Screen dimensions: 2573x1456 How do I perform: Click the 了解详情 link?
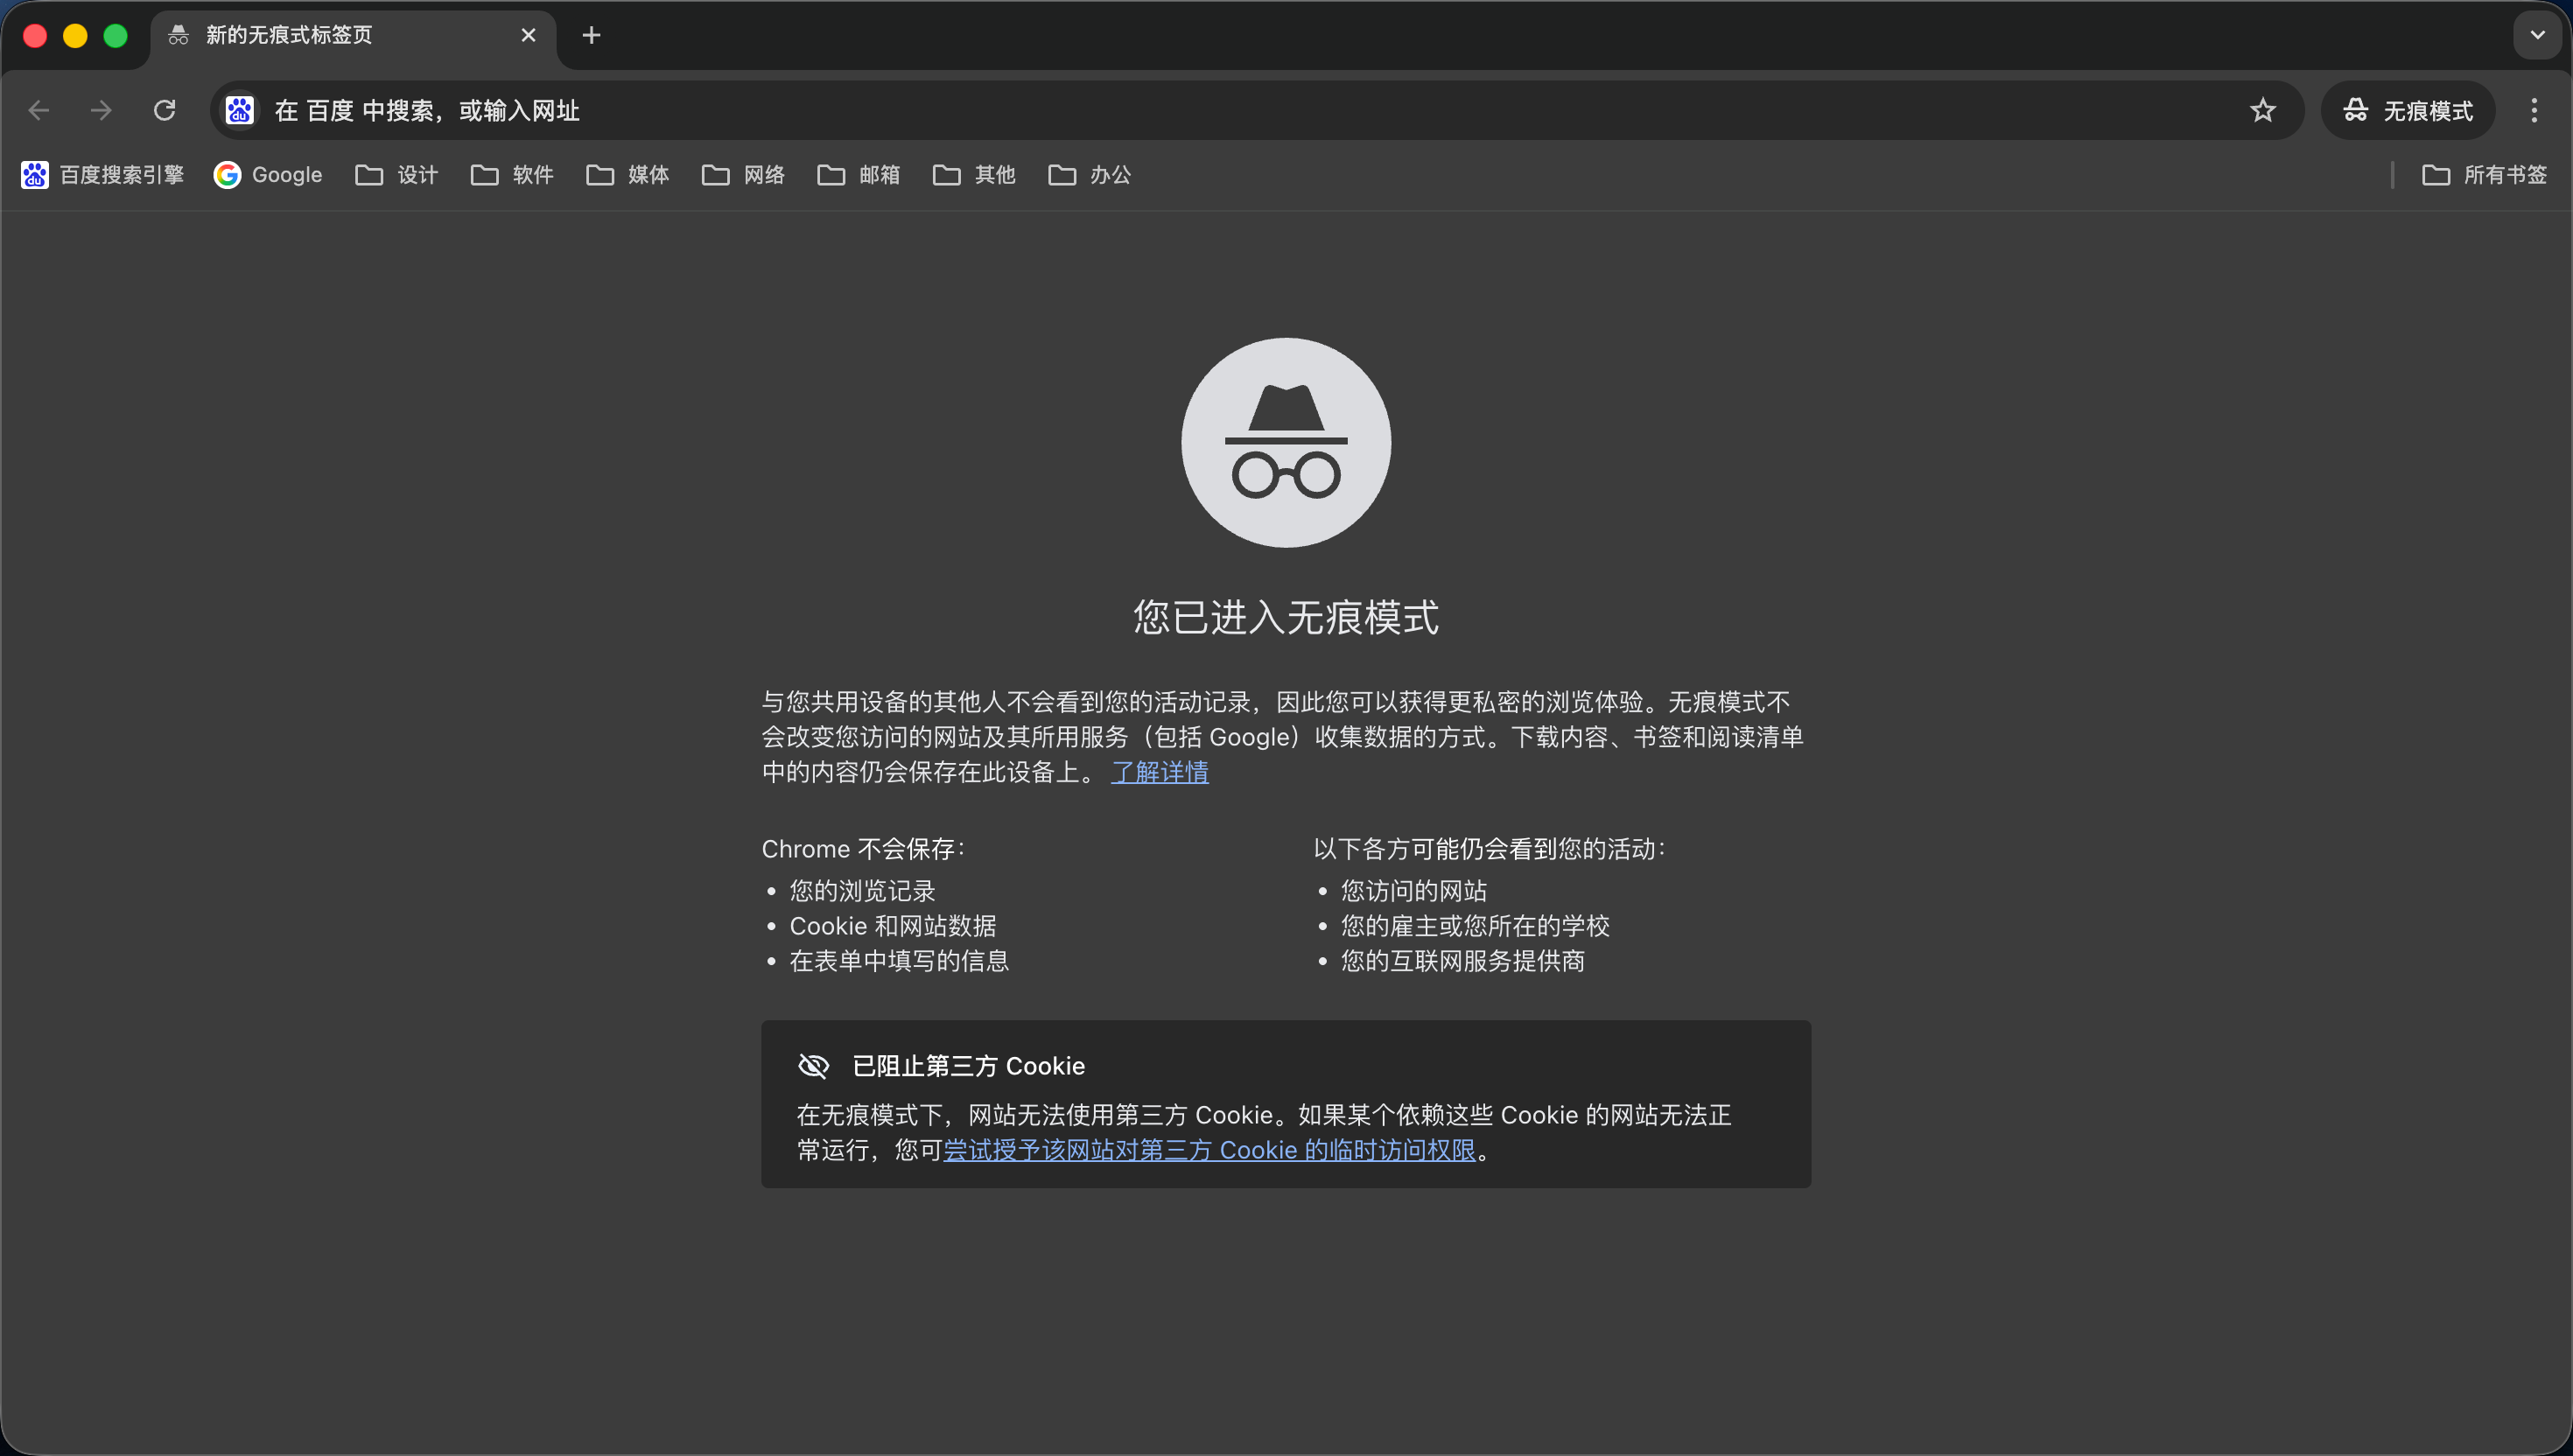[x=1160, y=772]
